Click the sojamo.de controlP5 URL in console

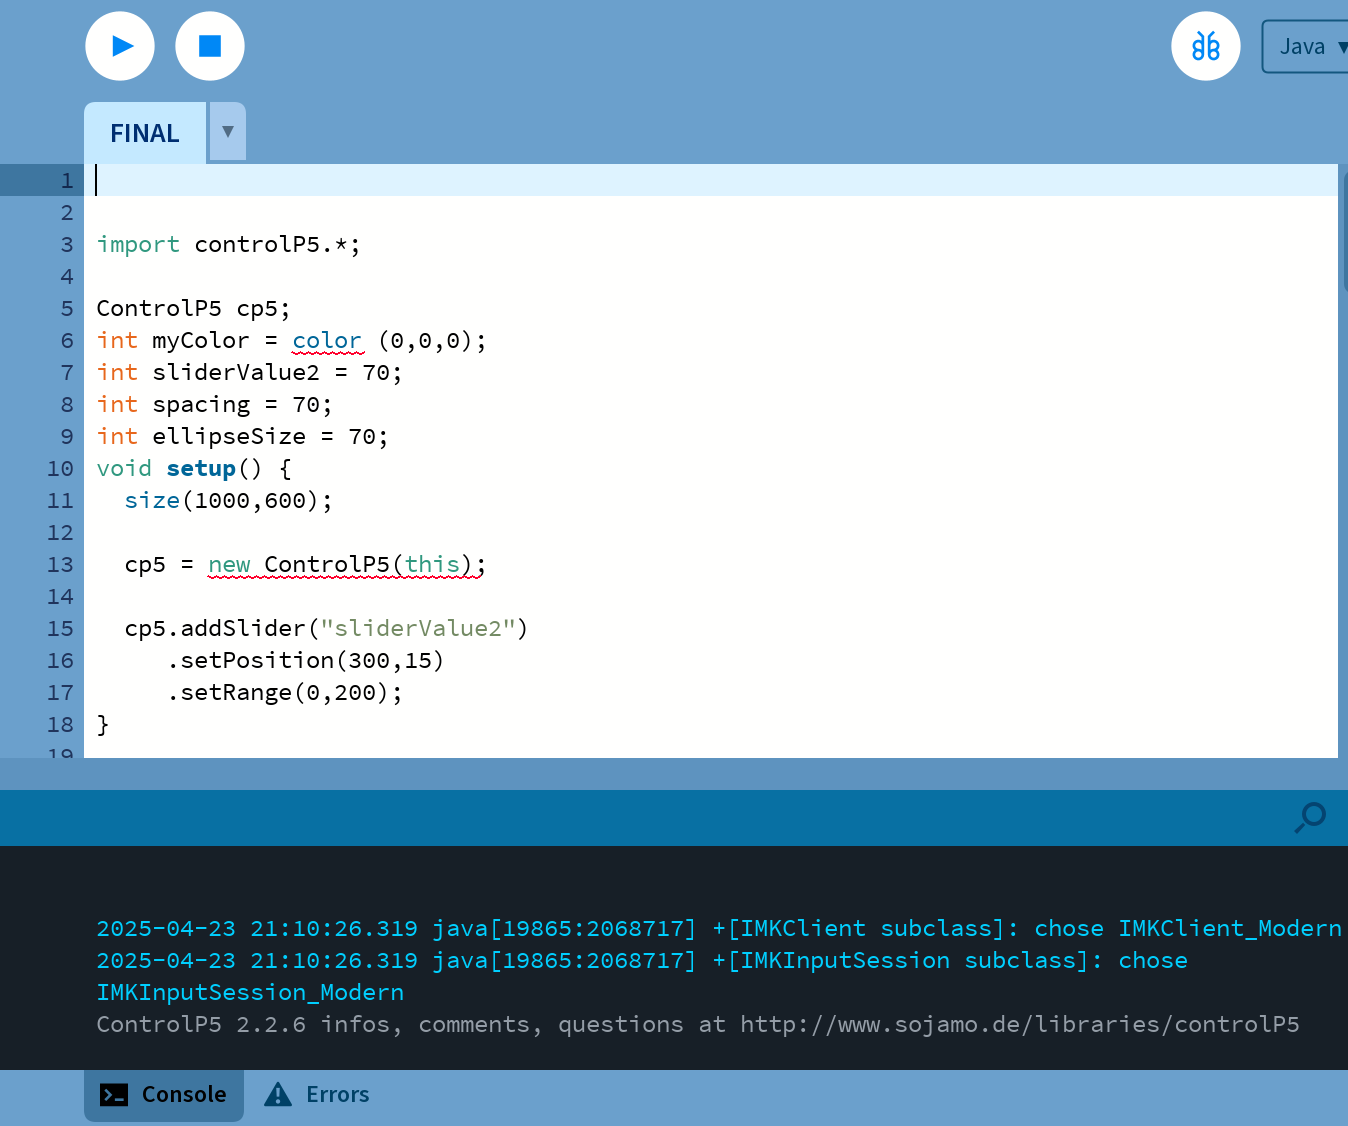click(1019, 1025)
